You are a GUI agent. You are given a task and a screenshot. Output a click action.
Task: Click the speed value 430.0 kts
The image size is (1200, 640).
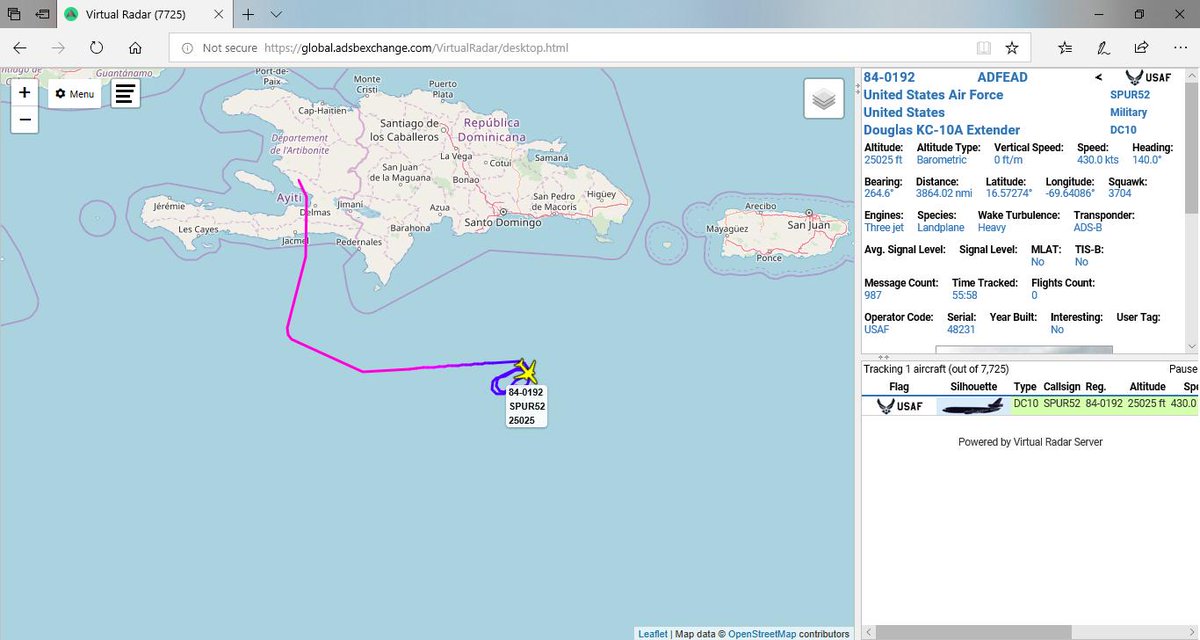click(x=1097, y=160)
